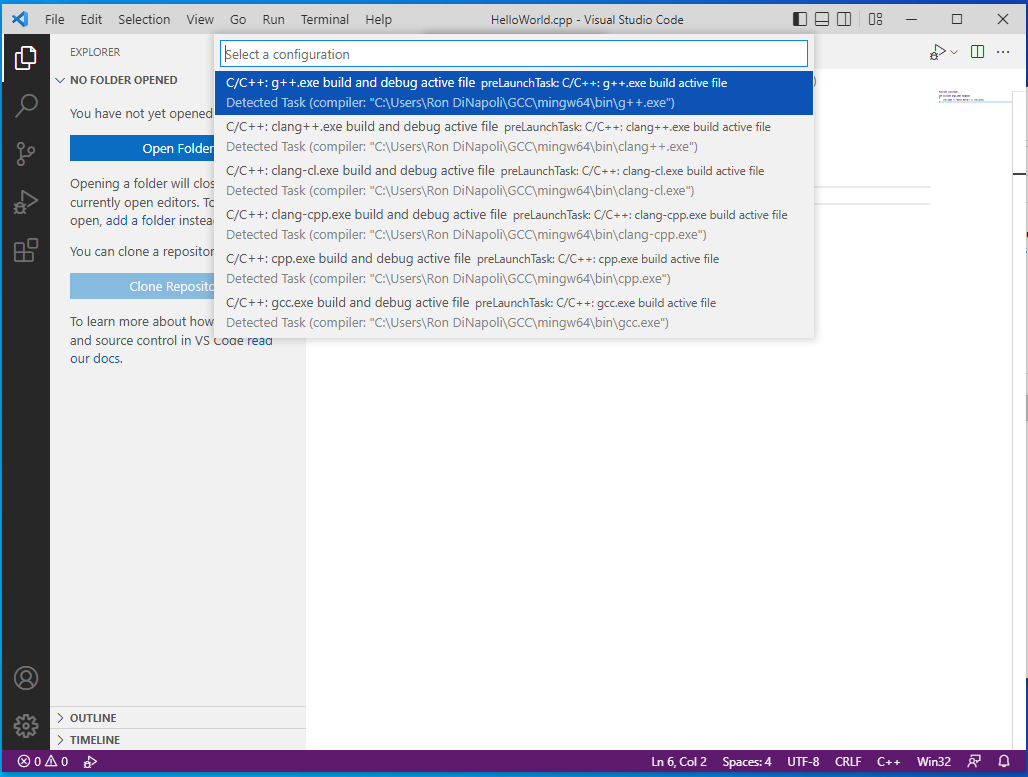Screen dimensions: 1028x777
Task: Toggle primary side bar layout button
Action: click(x=799, y=19)
